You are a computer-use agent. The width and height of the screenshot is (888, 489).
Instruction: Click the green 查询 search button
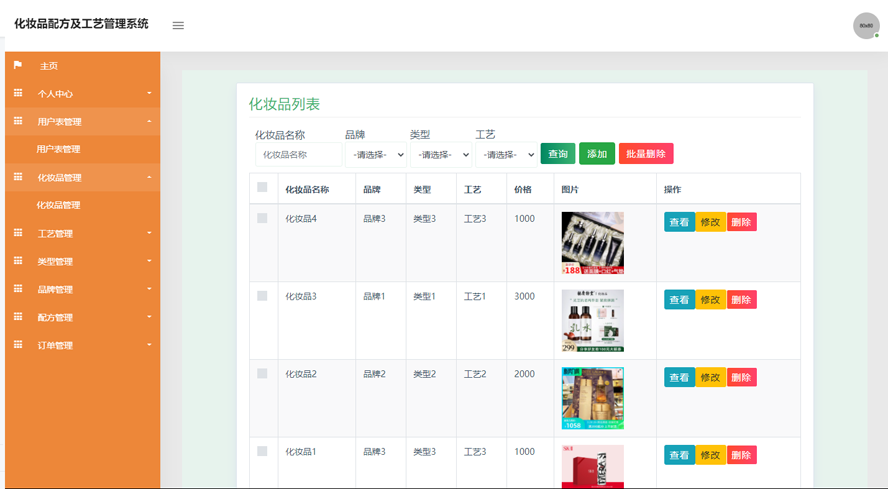pos(558,154)
